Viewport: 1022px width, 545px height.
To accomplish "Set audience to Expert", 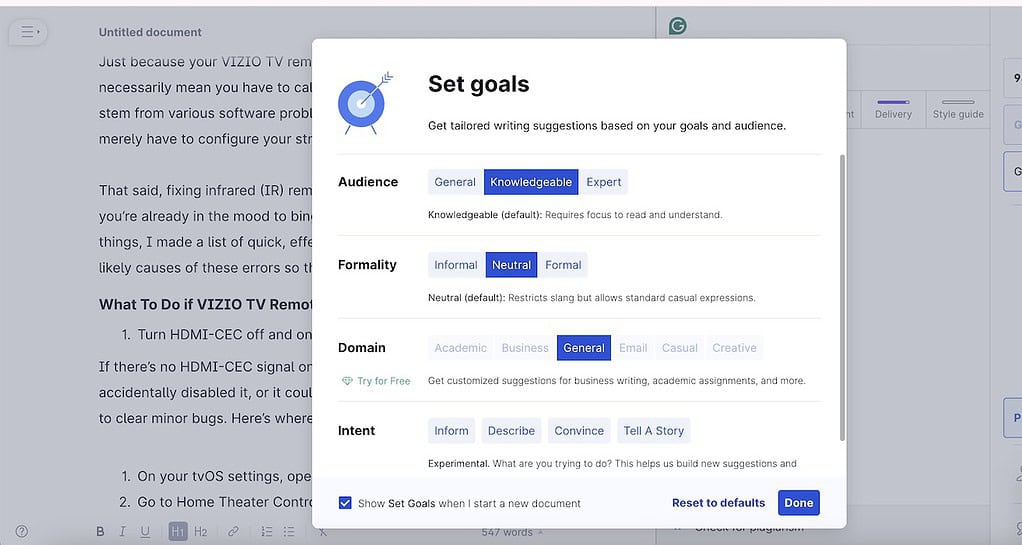I will [603, 182].
